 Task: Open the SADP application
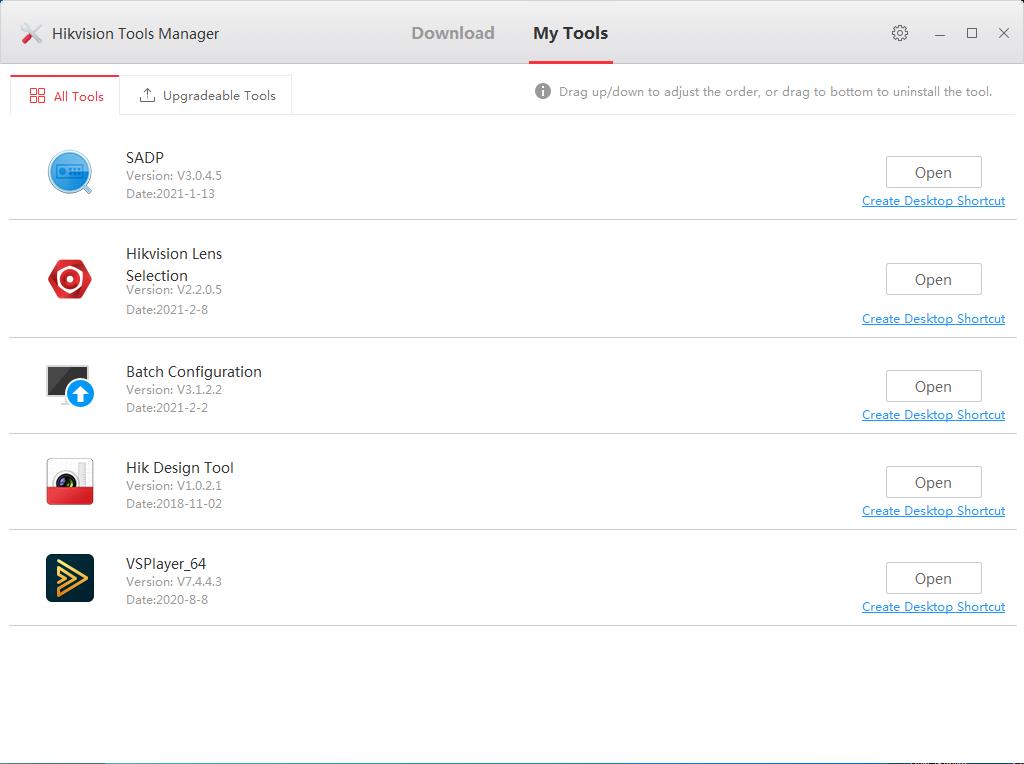coord(933,171)
